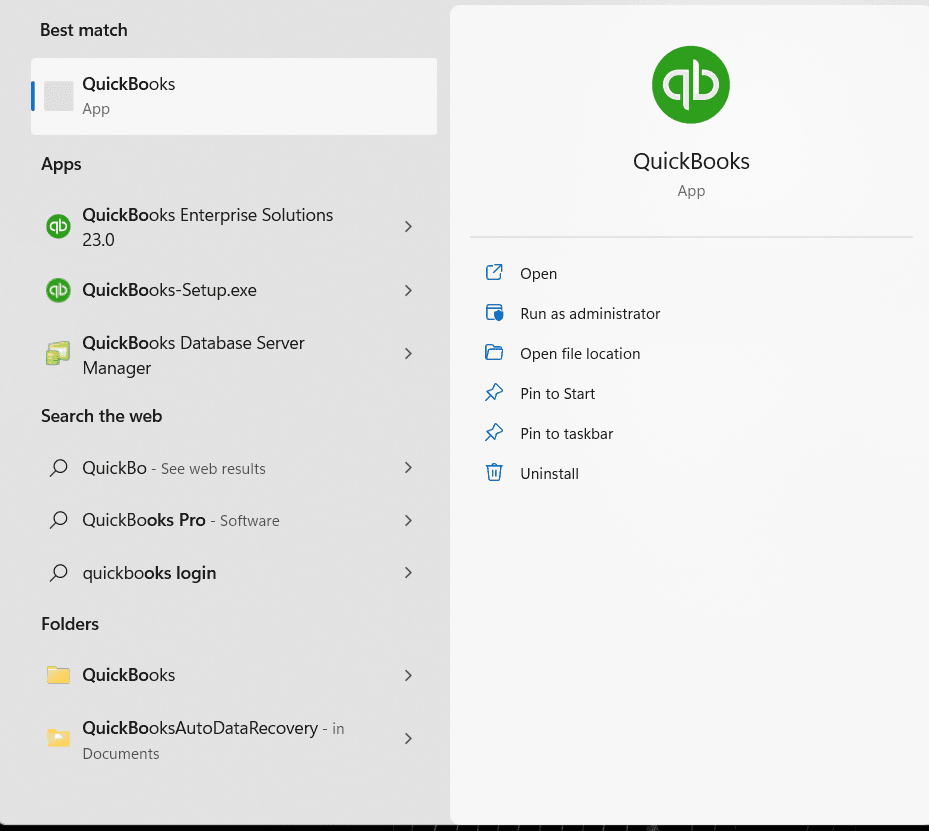The height and width of the screenshot is (831, 929).
Task: Expand QuickBooks Enterprise Solutions 23.0 chevron
Action: (408, 226)
